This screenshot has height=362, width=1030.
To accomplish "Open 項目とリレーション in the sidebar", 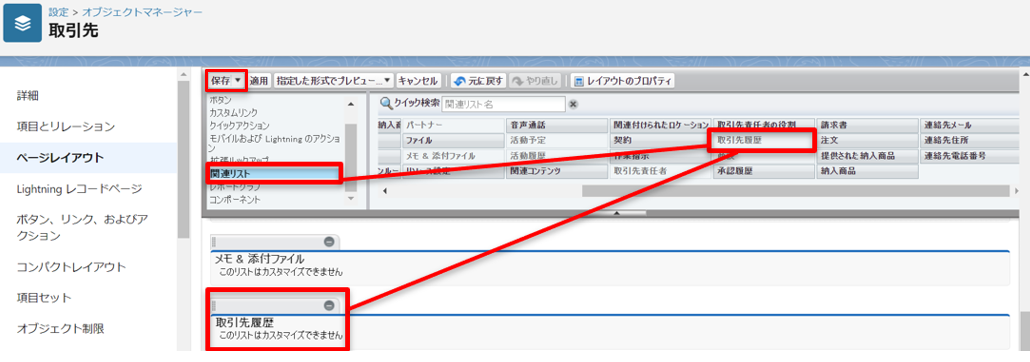I will 66,127.
